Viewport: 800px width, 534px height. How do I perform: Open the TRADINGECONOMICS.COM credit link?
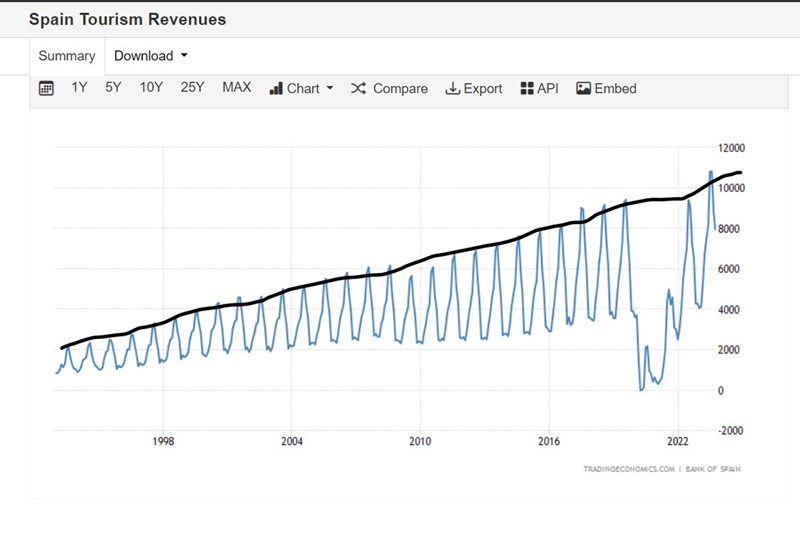point(628,468)
